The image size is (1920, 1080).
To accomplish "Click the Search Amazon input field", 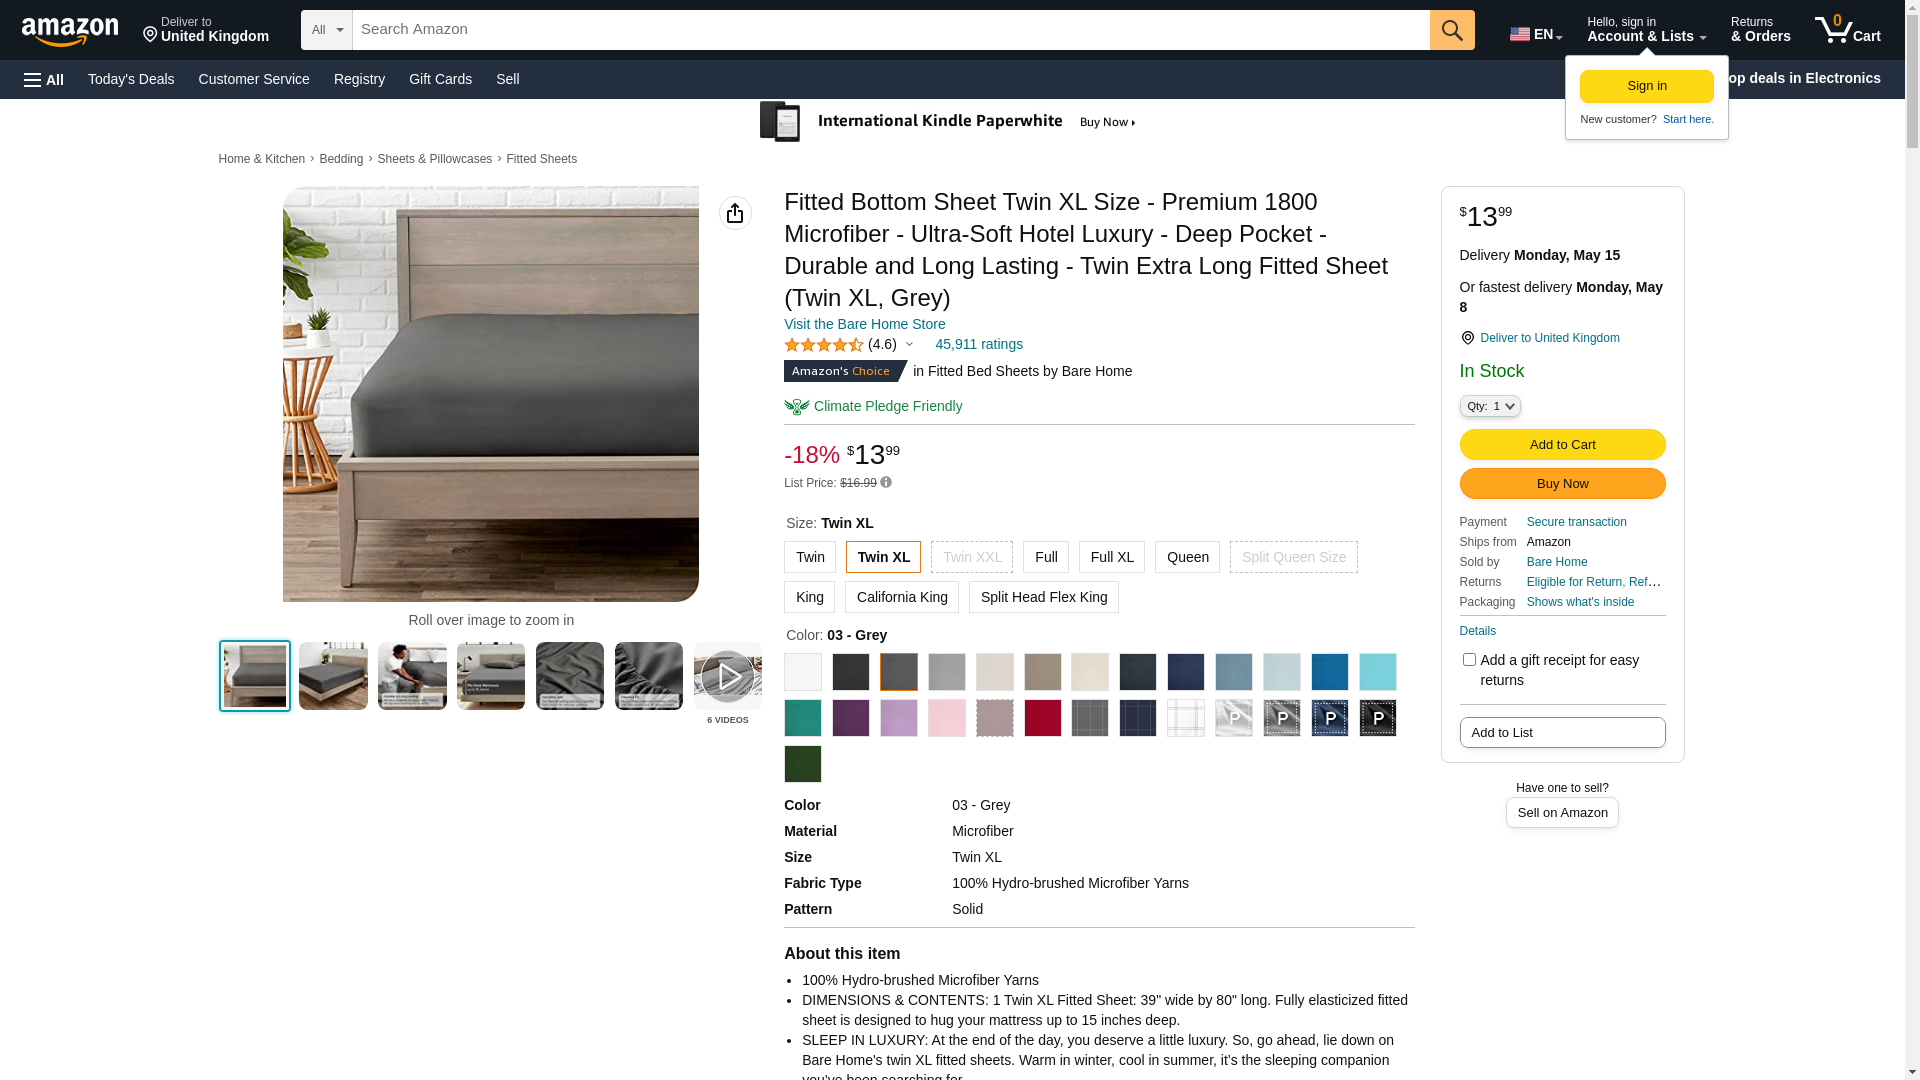I will click(x=890, y=30).
